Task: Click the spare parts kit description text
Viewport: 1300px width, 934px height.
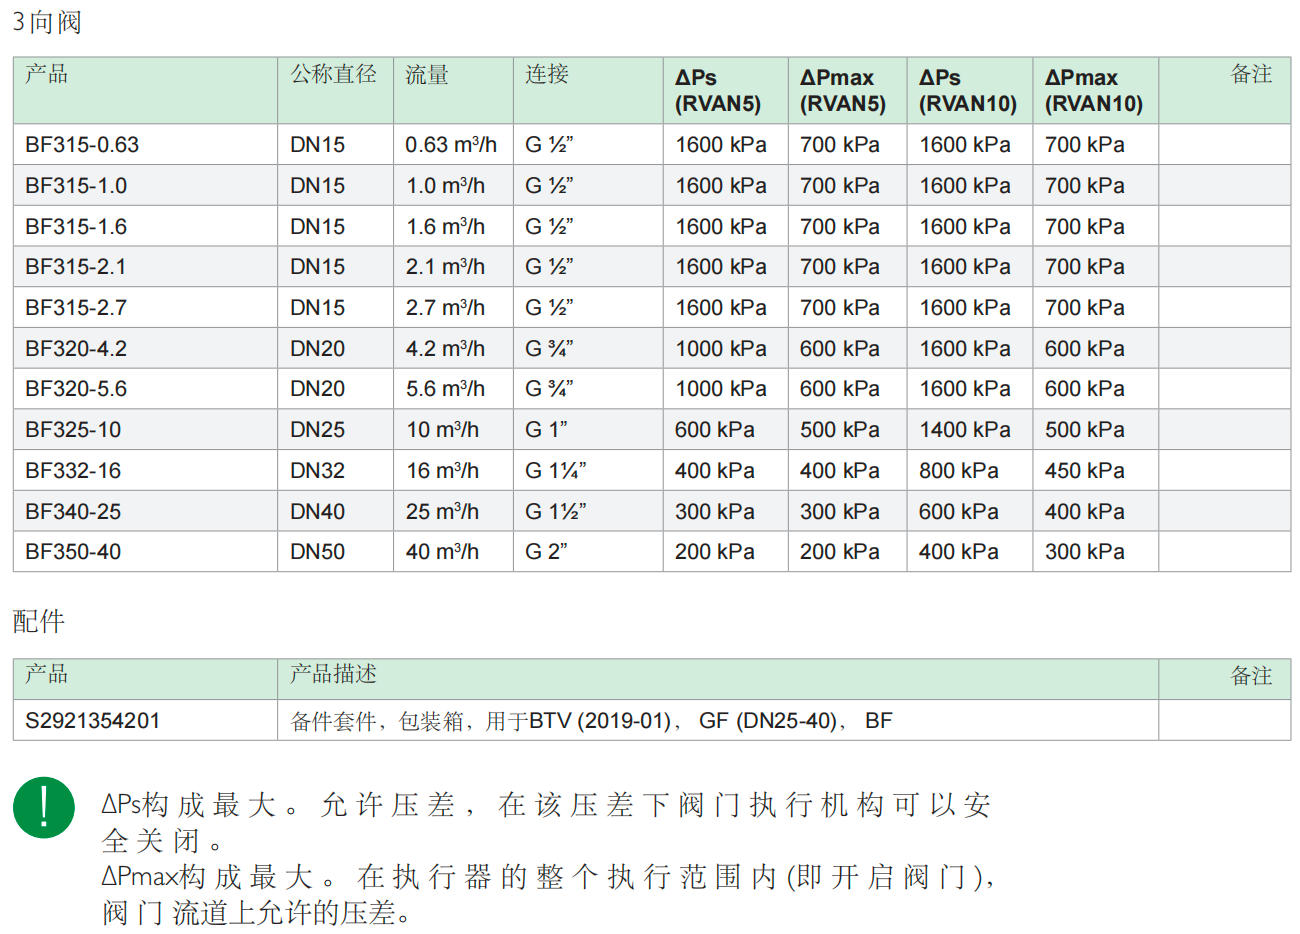Action: pyautogui.click(x=590, y=721)
